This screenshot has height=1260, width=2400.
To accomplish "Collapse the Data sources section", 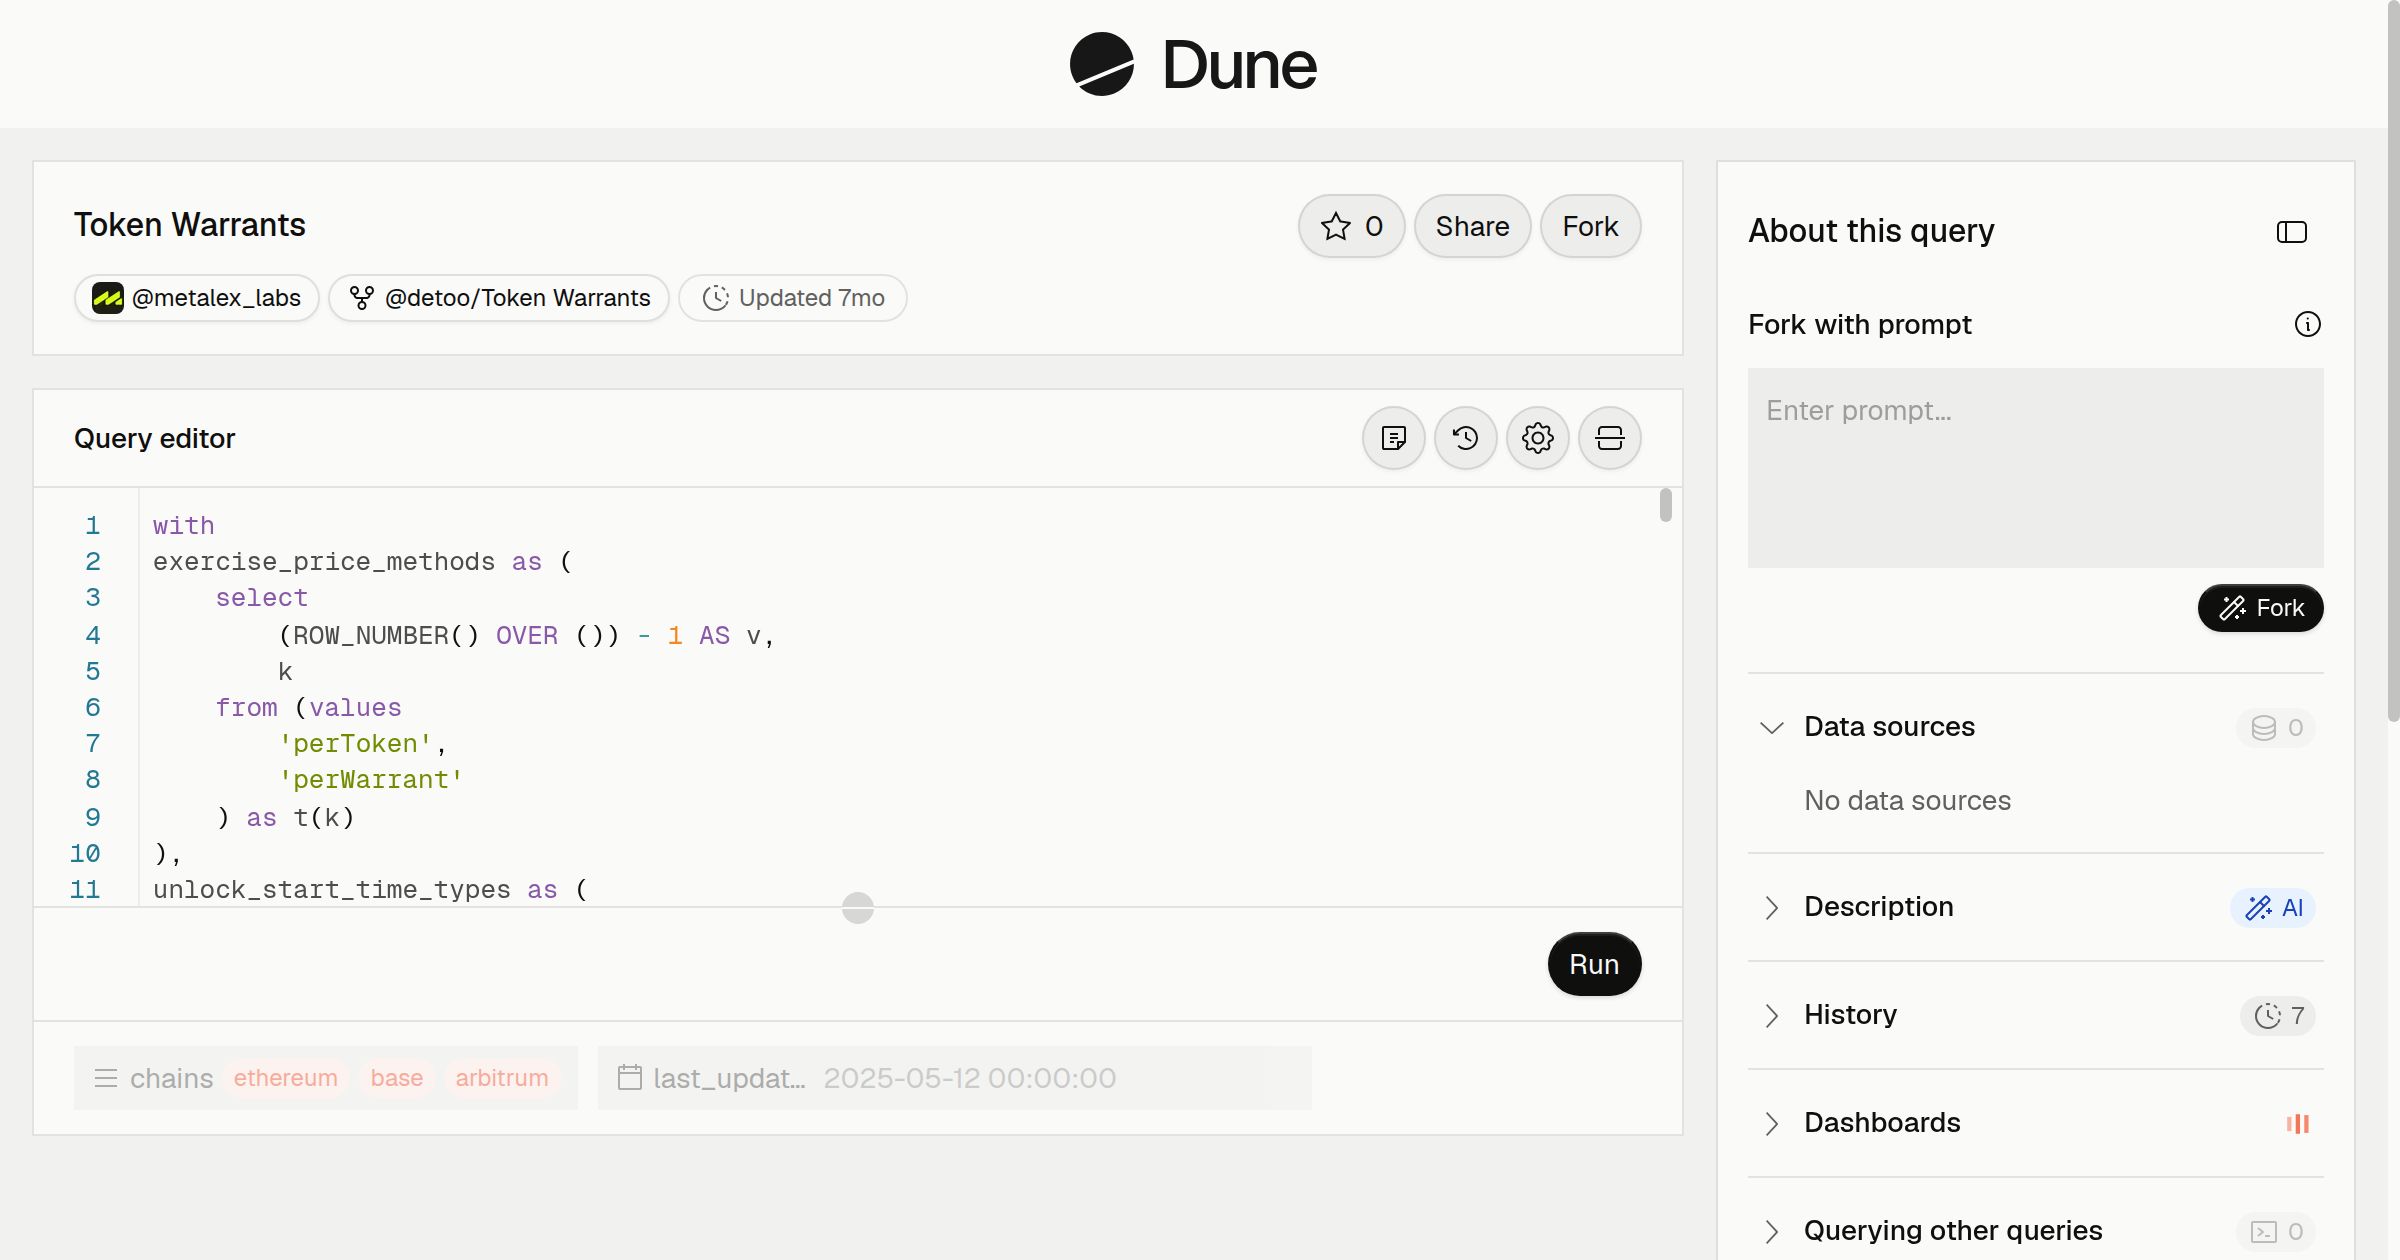I will [1771, 727].
